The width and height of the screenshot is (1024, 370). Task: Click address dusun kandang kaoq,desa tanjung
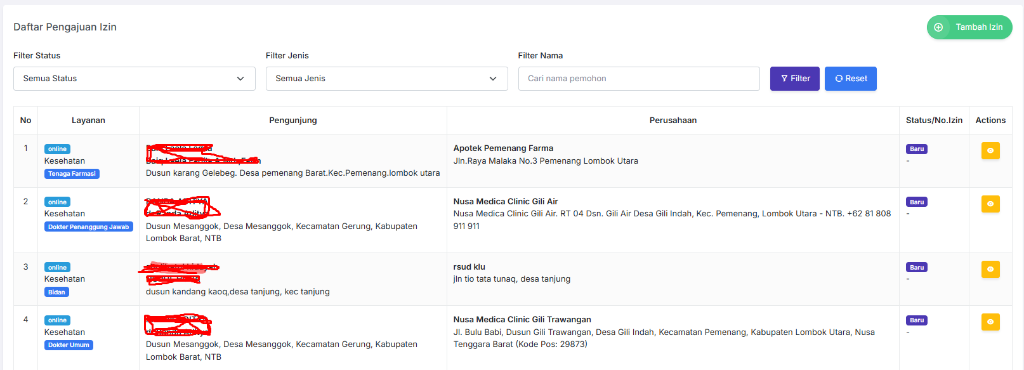pyautogui.click(x=237, y=292)
